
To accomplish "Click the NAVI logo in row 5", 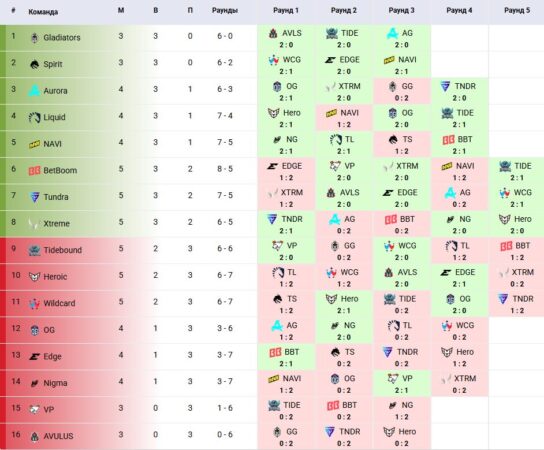I will 34,144.
